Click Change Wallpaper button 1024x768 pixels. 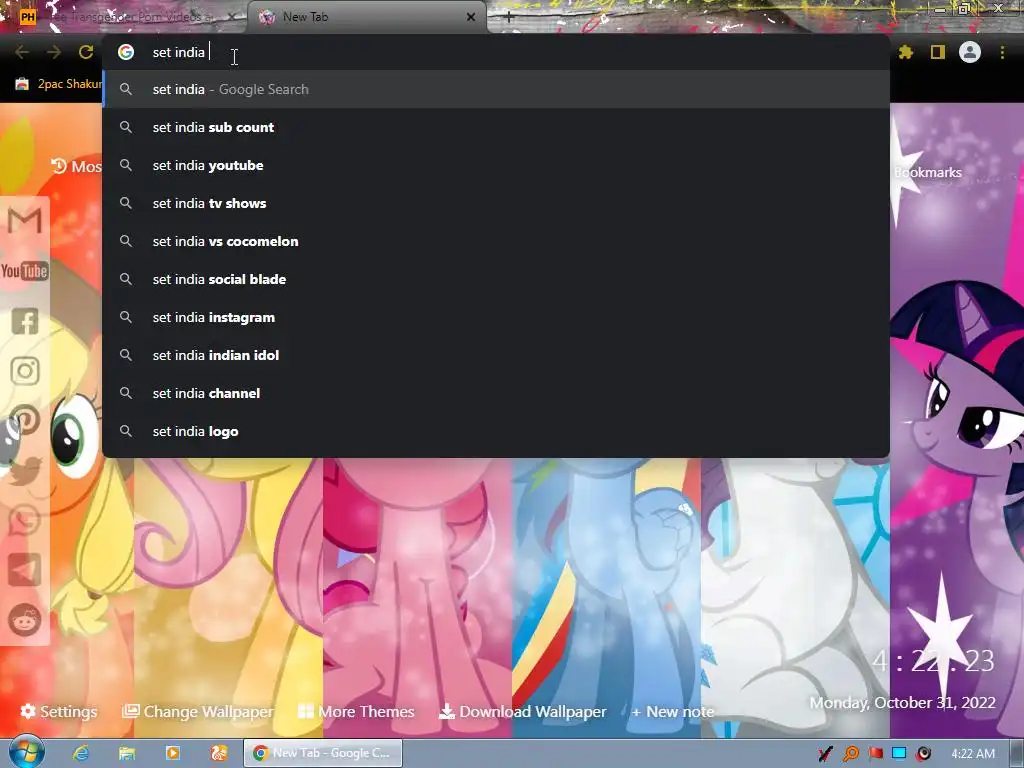[198, 711]
